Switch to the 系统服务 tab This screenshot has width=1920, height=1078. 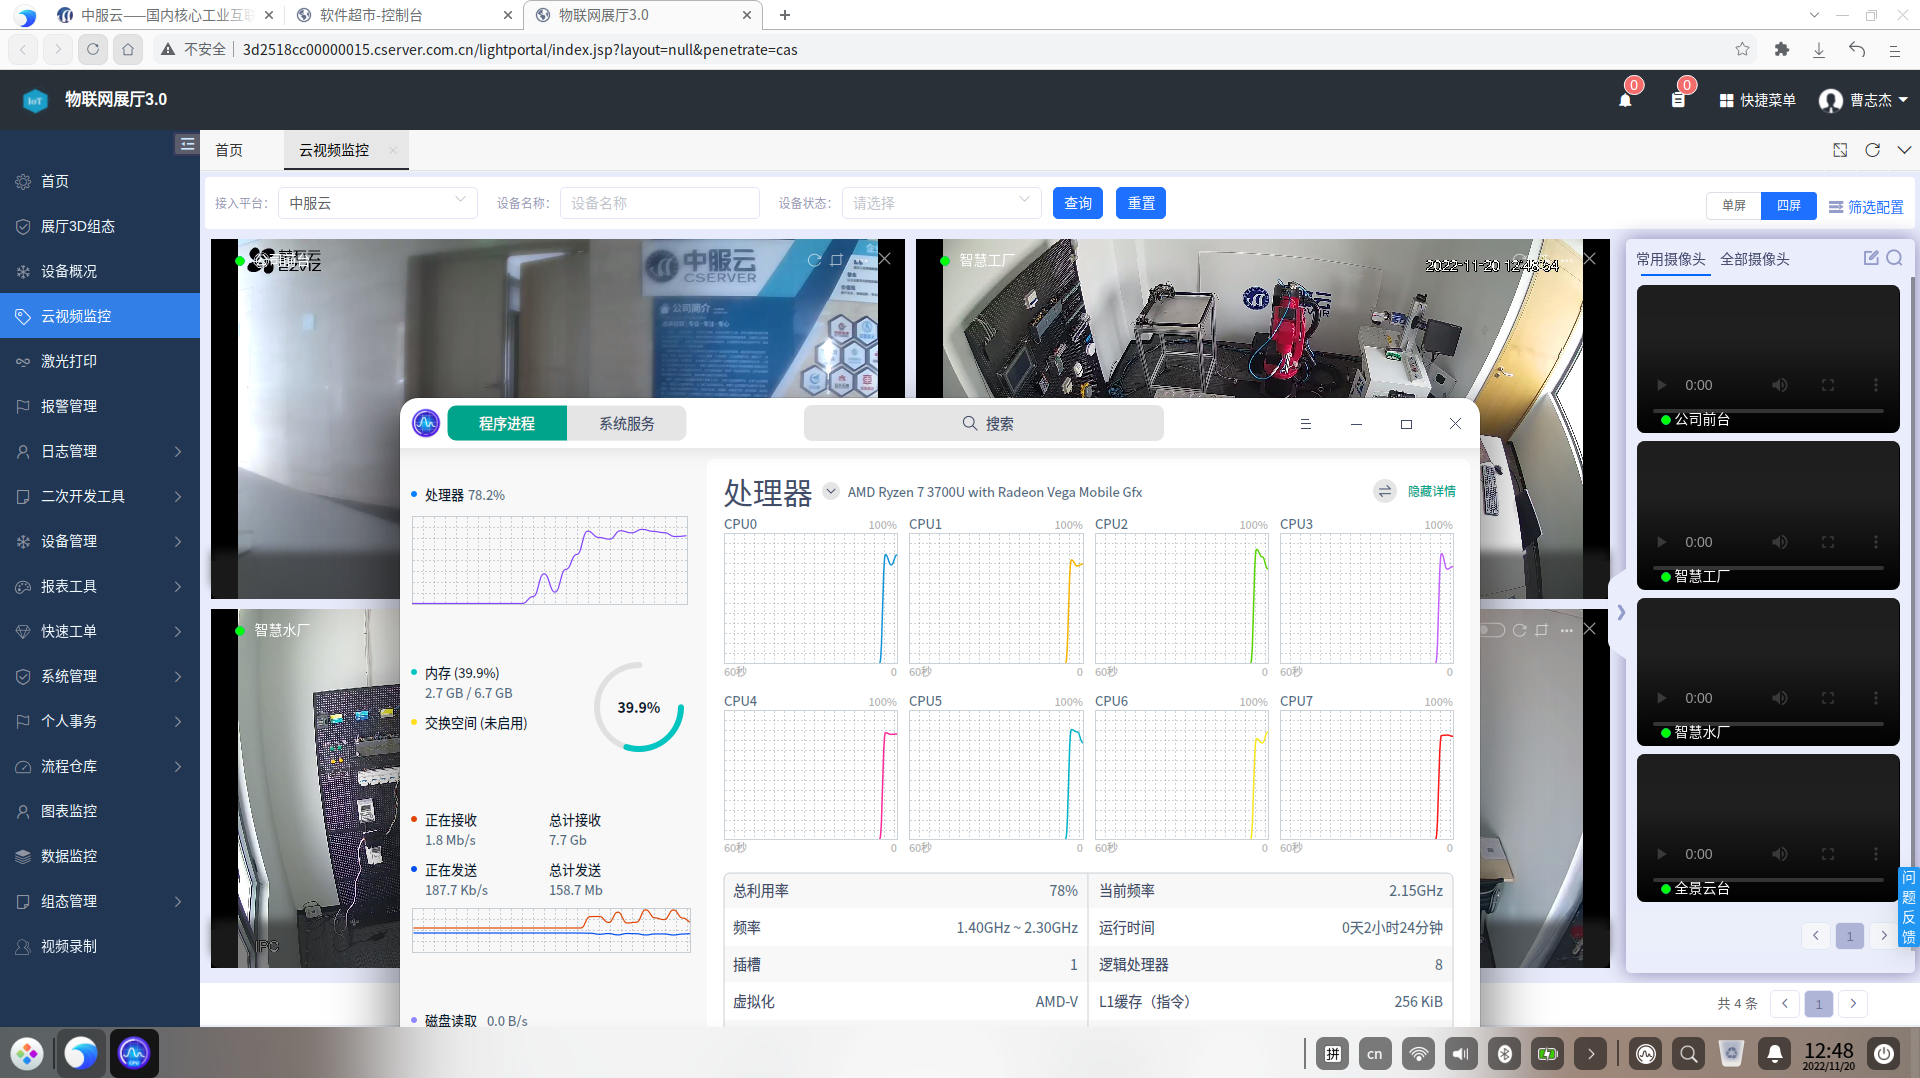click(627, 423)
